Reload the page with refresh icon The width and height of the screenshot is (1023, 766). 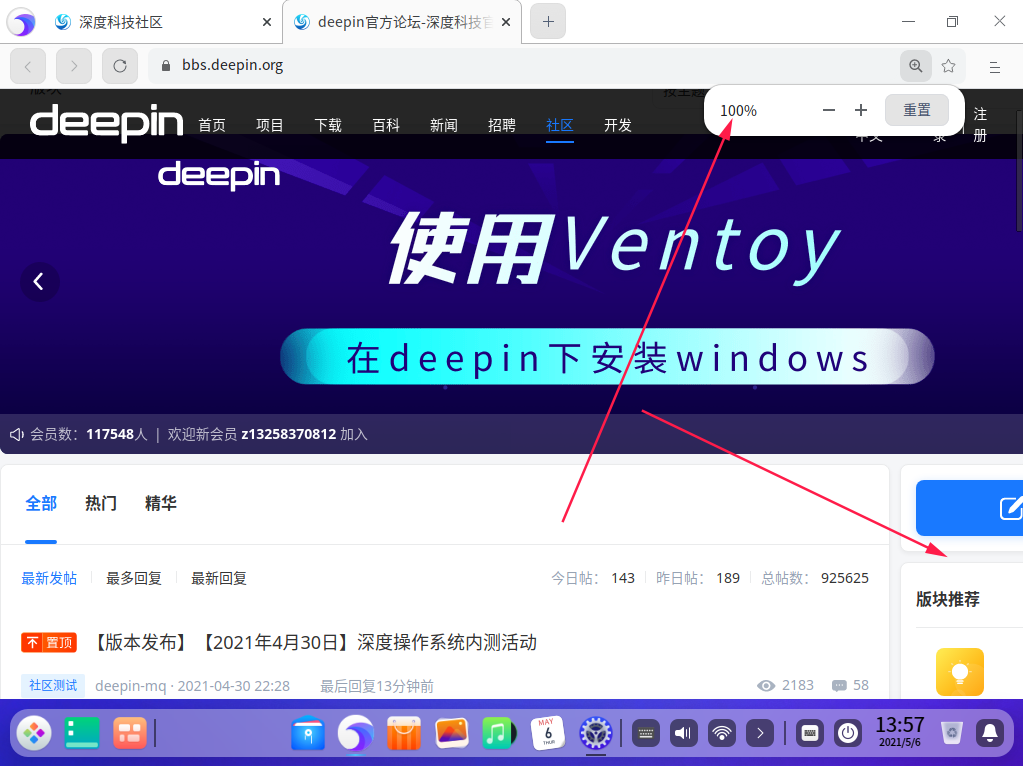coord(120,66)
